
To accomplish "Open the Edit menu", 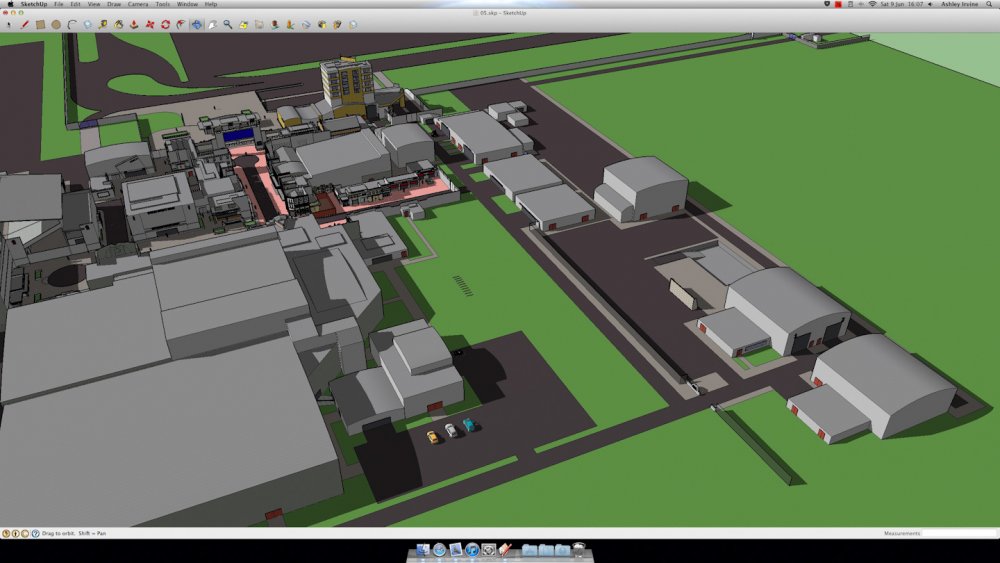I will tap(75, 4).
